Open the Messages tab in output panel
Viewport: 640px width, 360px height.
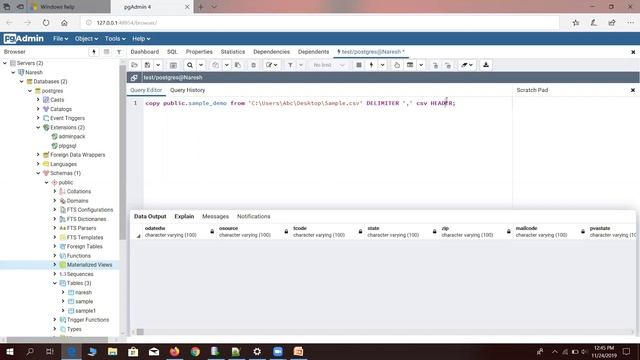click(x=216, y=216)
